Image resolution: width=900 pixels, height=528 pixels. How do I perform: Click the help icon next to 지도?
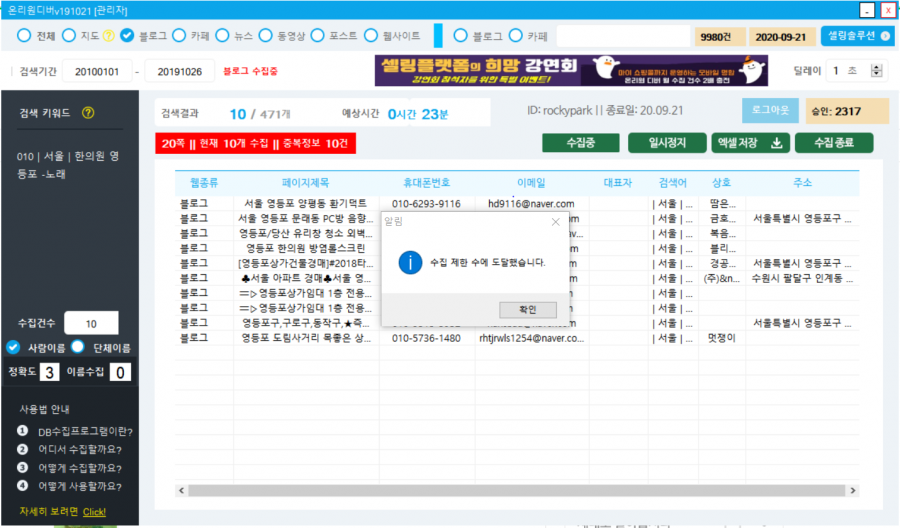click(109, 36)
